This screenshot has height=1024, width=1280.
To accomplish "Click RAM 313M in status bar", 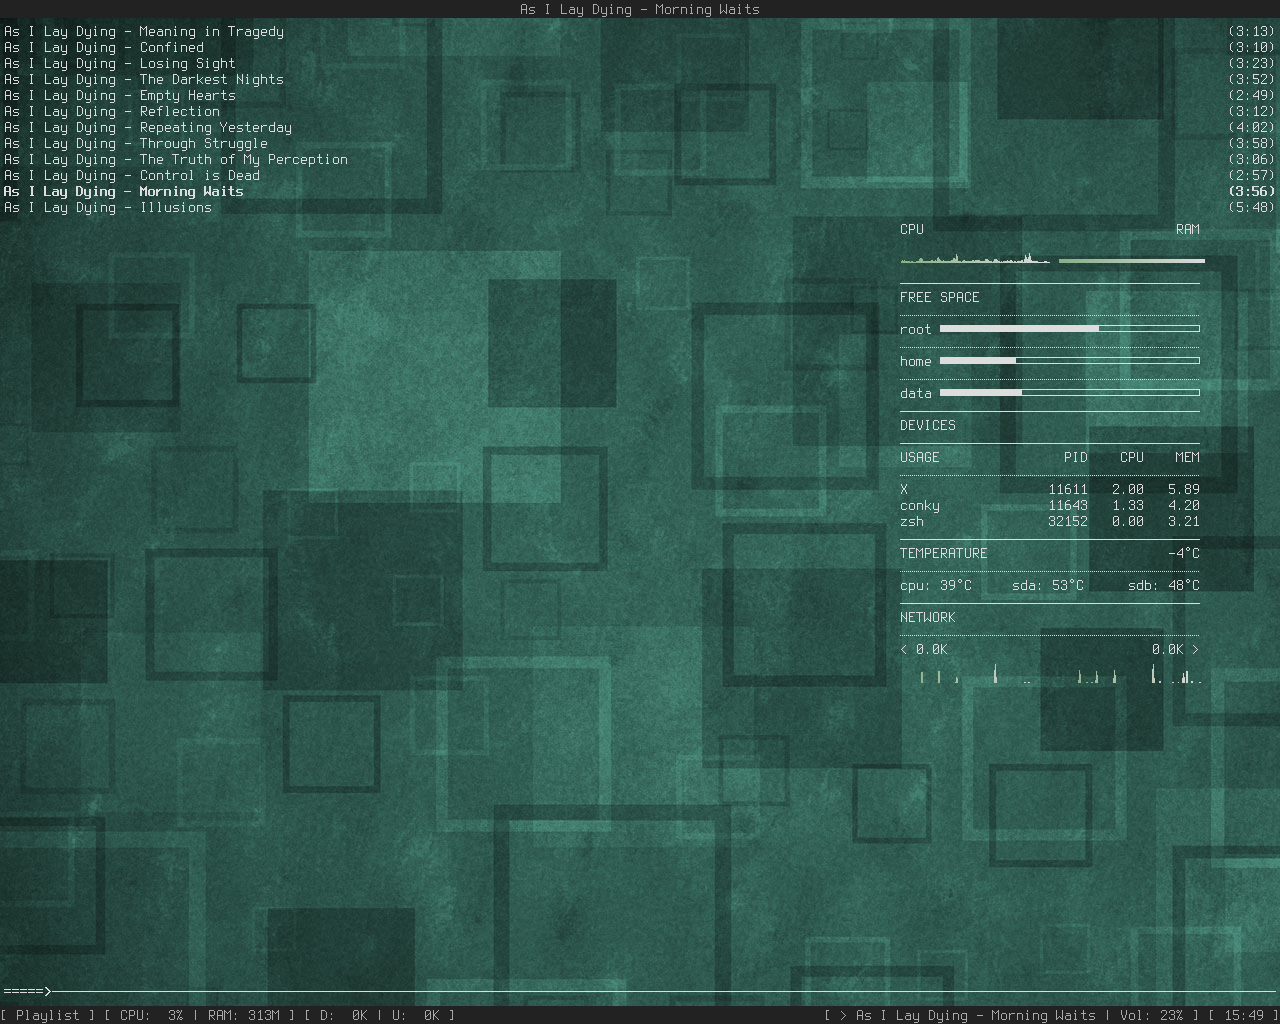I will [x=244, y=1016].
